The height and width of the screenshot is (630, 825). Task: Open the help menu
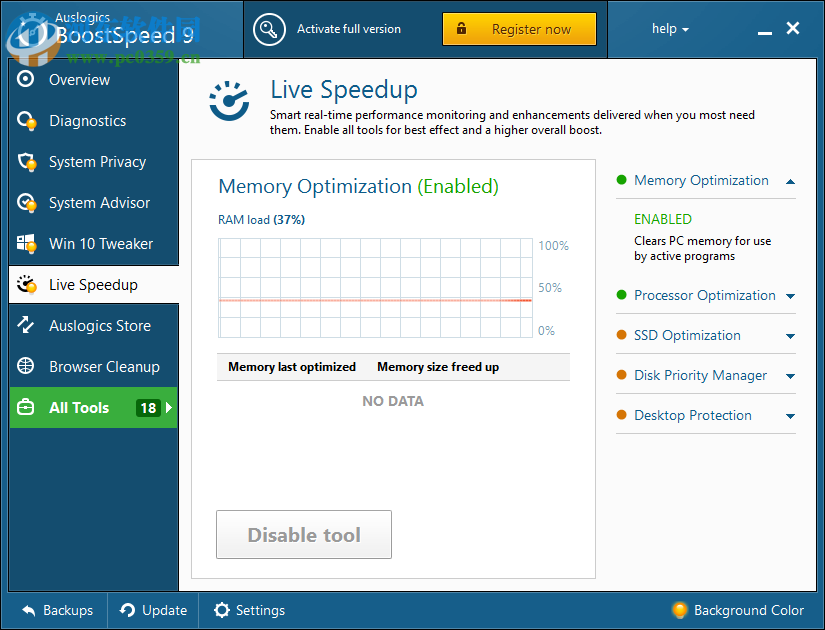click(669, 29)
